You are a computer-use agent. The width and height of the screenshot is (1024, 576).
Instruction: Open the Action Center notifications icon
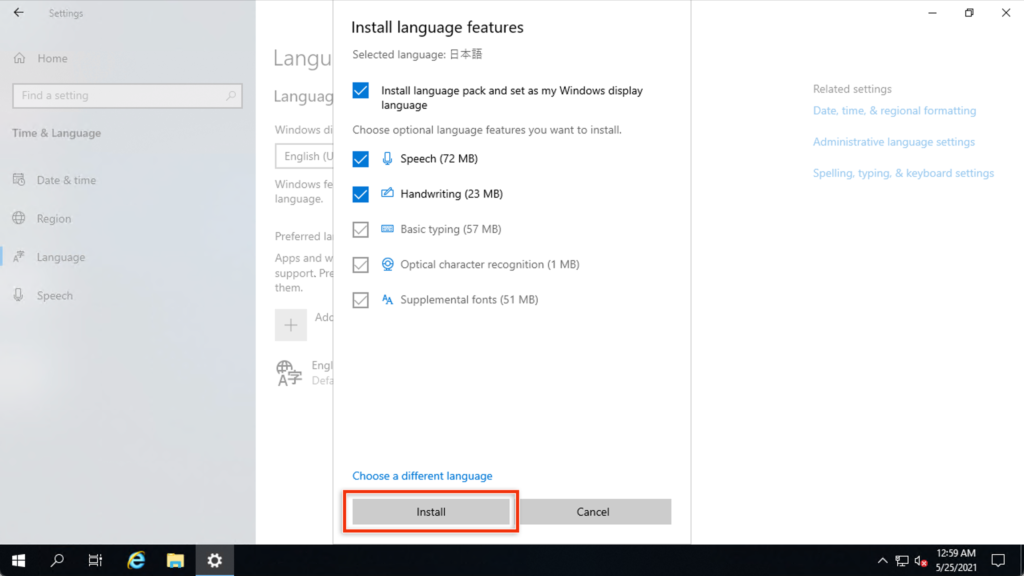(998, 560)
